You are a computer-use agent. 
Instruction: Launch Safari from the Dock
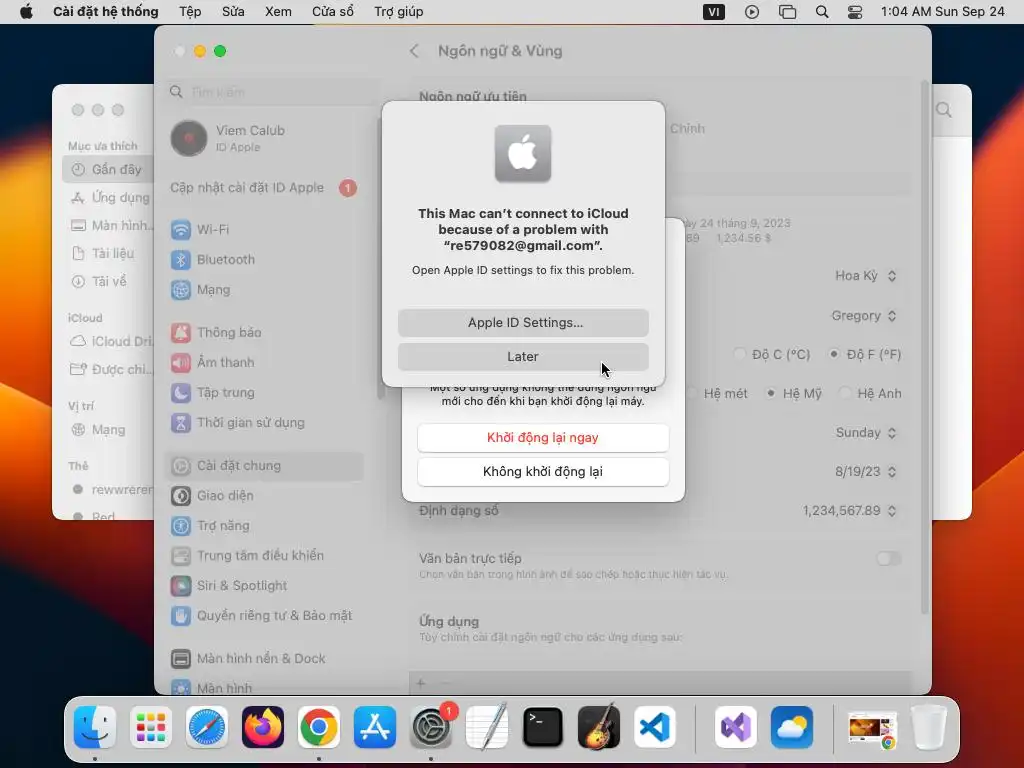207,727
